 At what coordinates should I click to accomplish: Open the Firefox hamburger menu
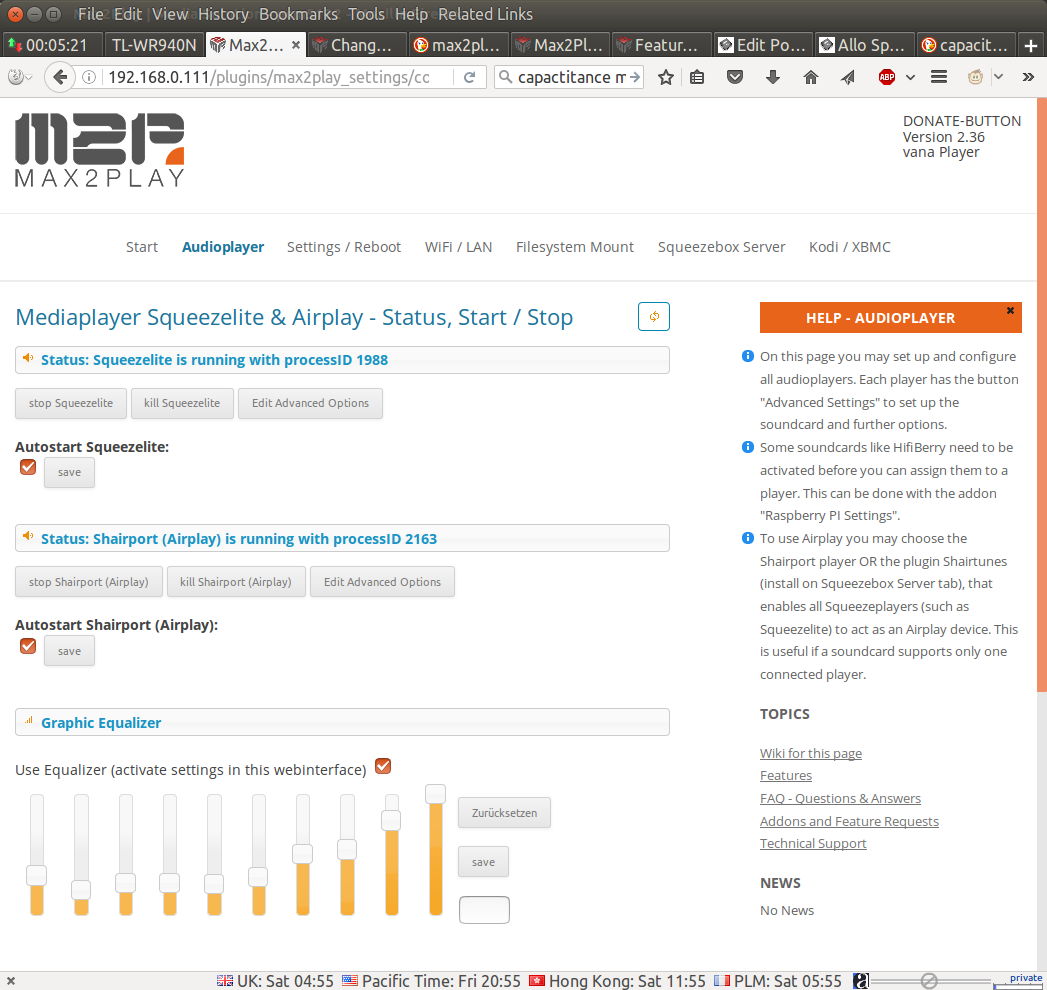tap(939, 77)
